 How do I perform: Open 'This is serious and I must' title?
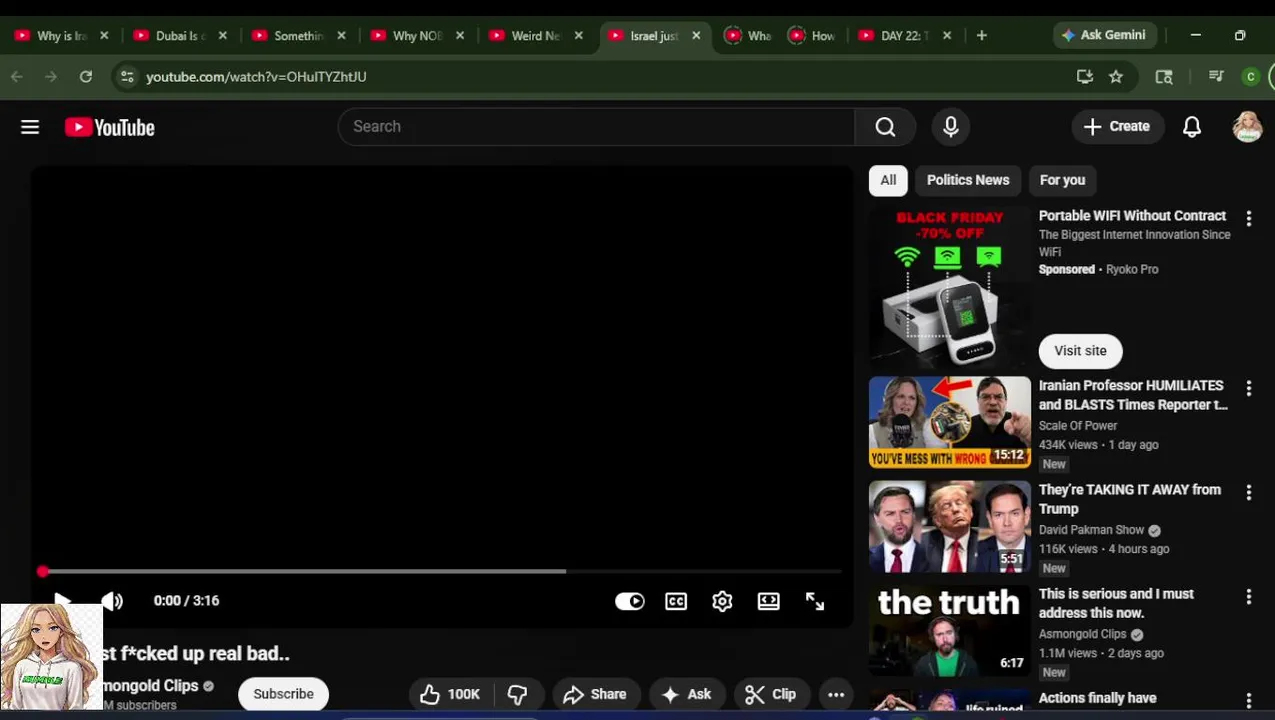[1116, 603]
